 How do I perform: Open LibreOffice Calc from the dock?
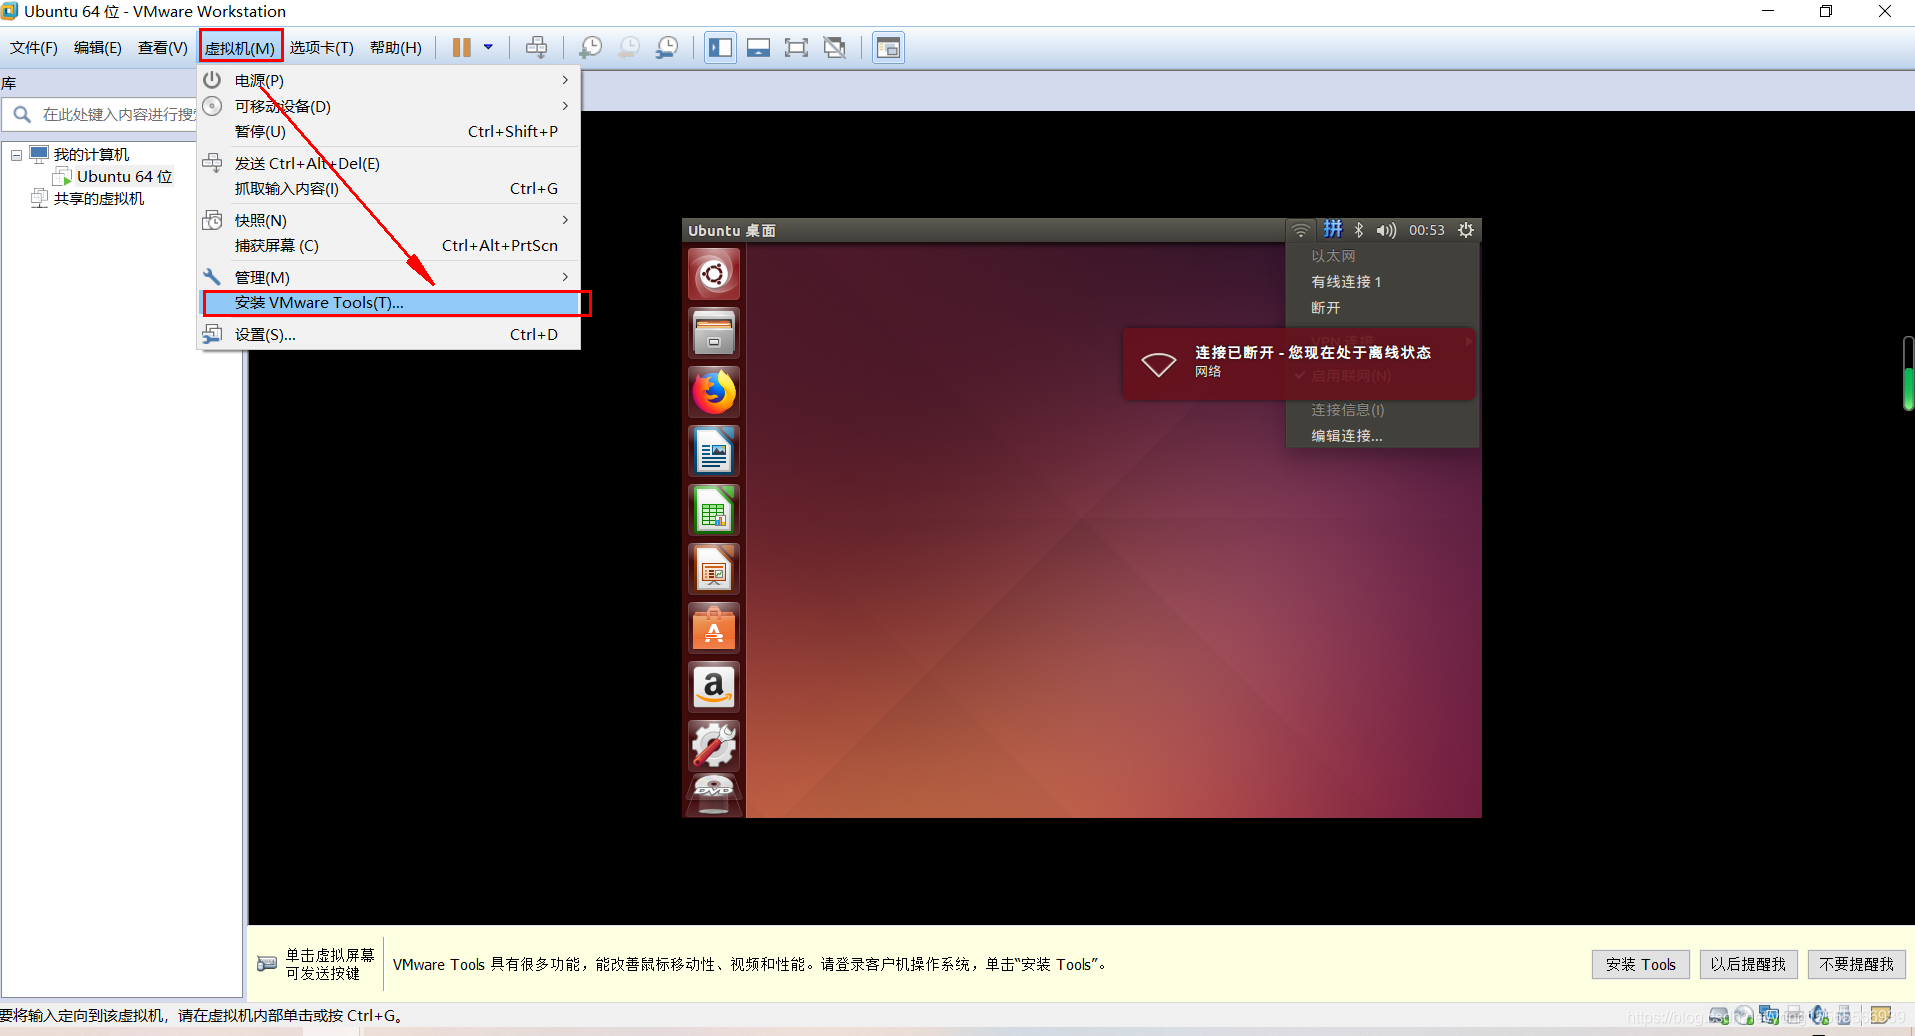[x=714, y=509]
